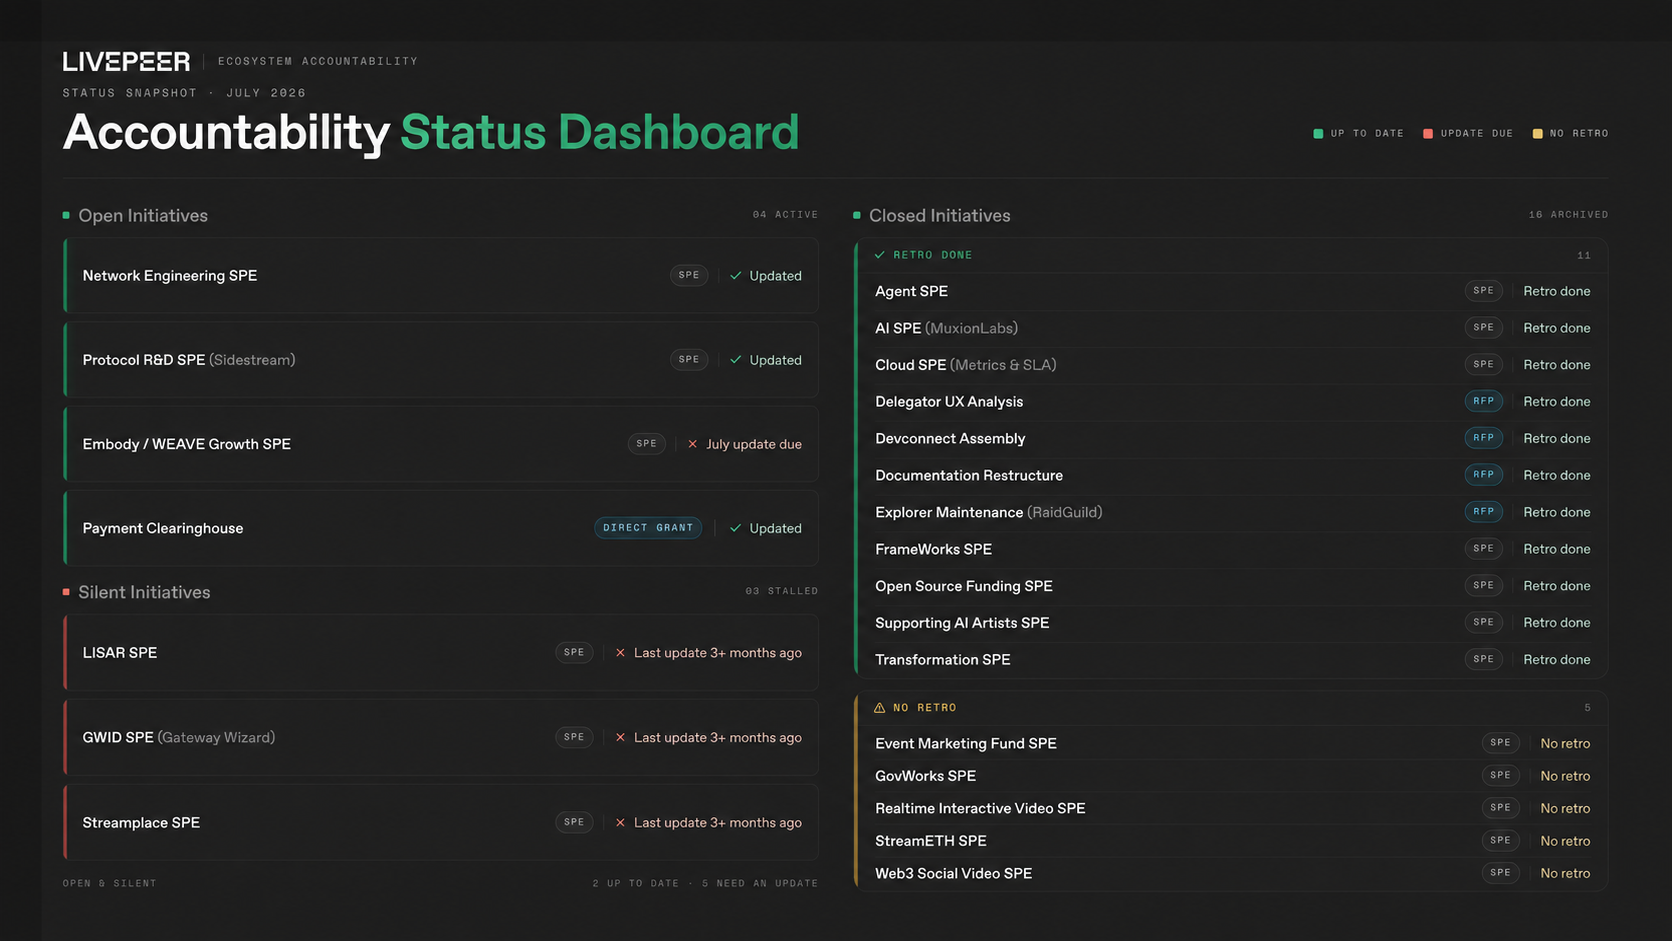The width and height of the screenshot is (1672, 941).
Task: Click the Agent SPE row name
Action: point(912,291)
